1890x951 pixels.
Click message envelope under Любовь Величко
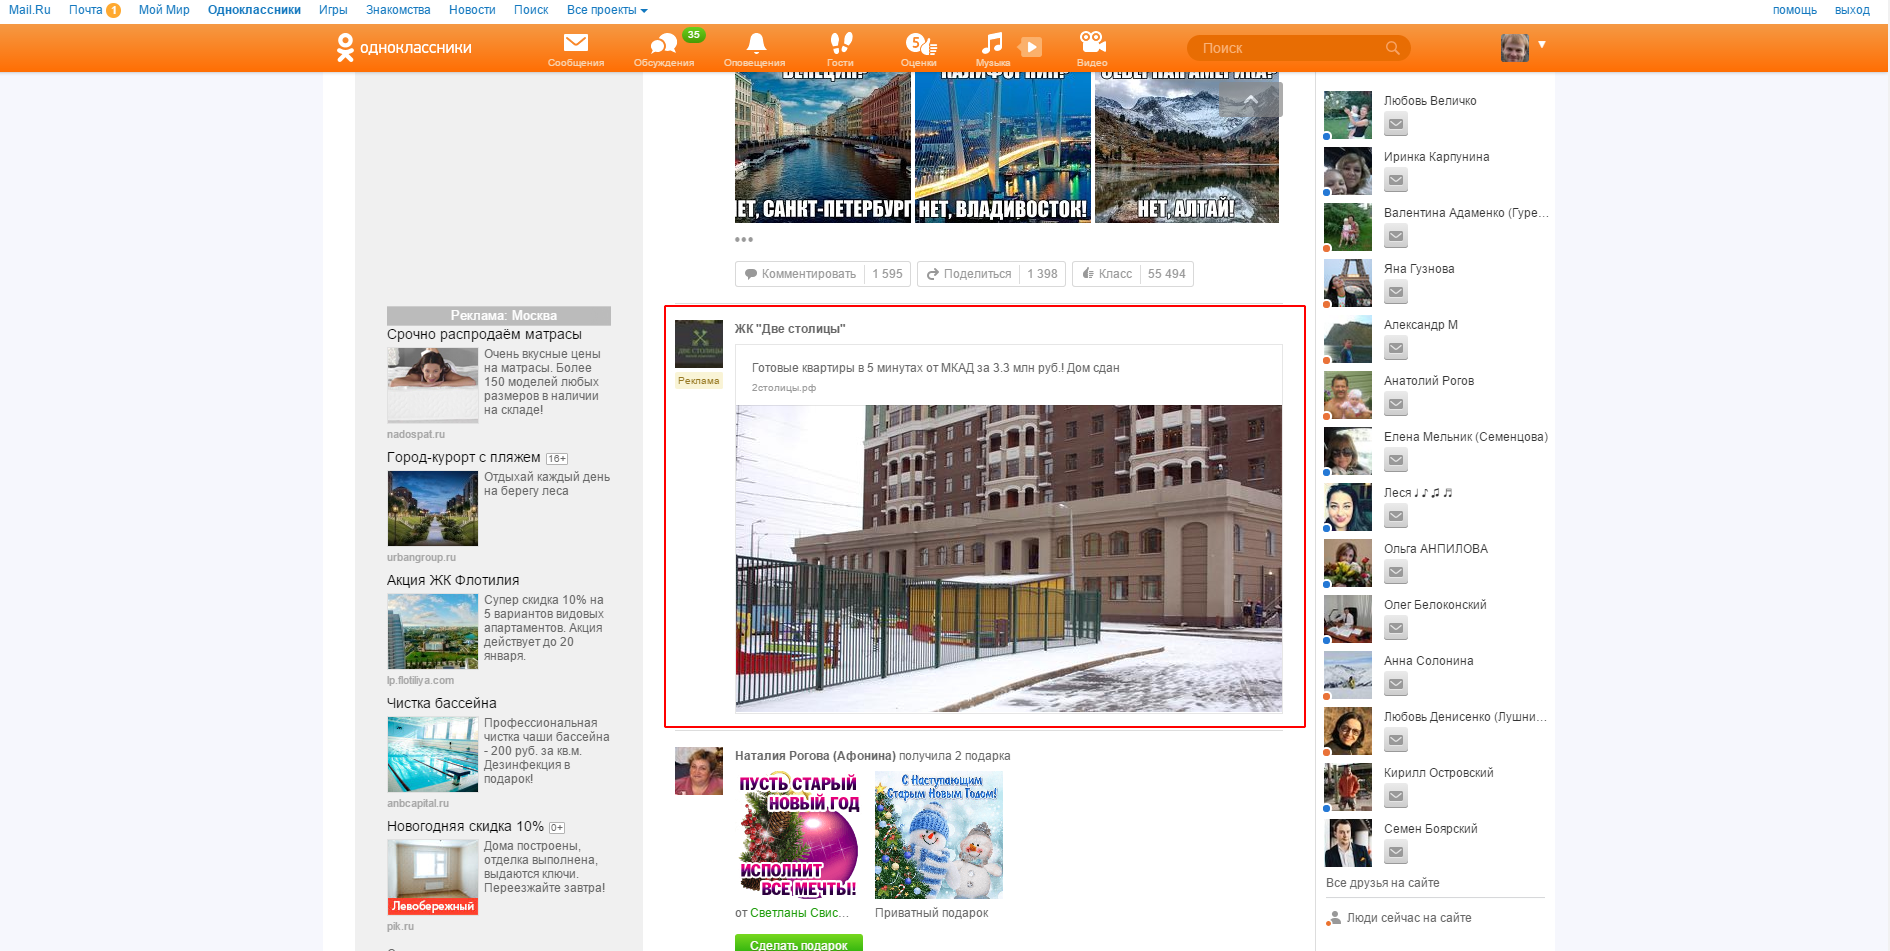pos(1396,125)
